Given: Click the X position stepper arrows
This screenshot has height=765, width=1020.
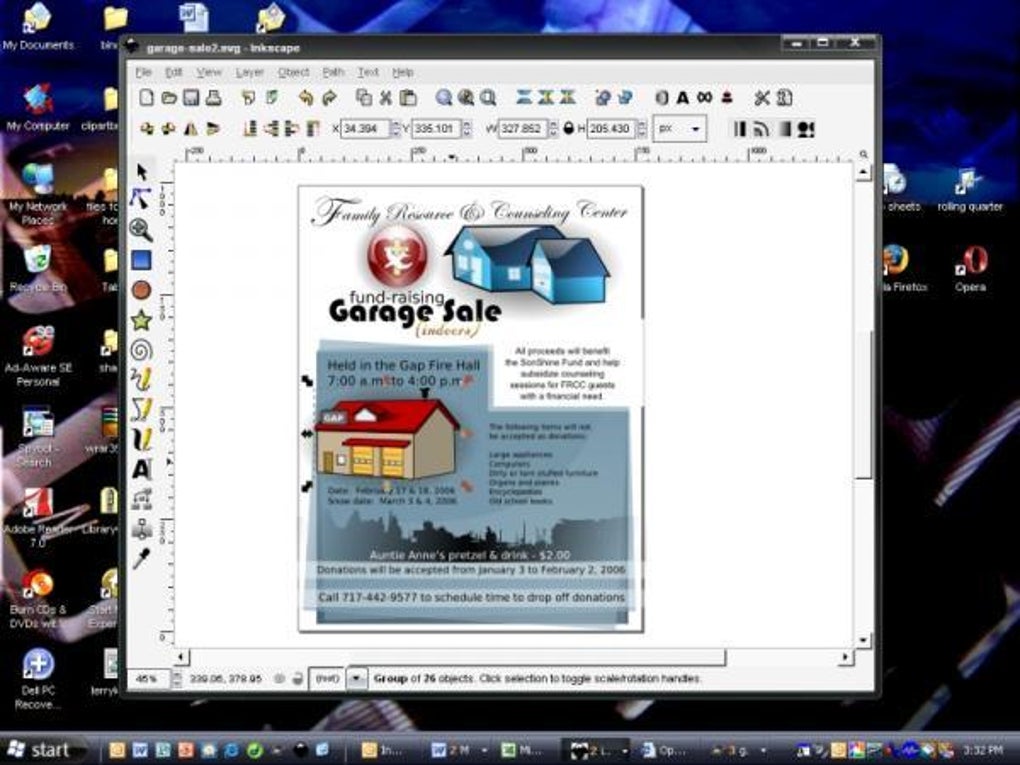Looking at the screenshot, I should pyautogui.click(x=396, y=129).
